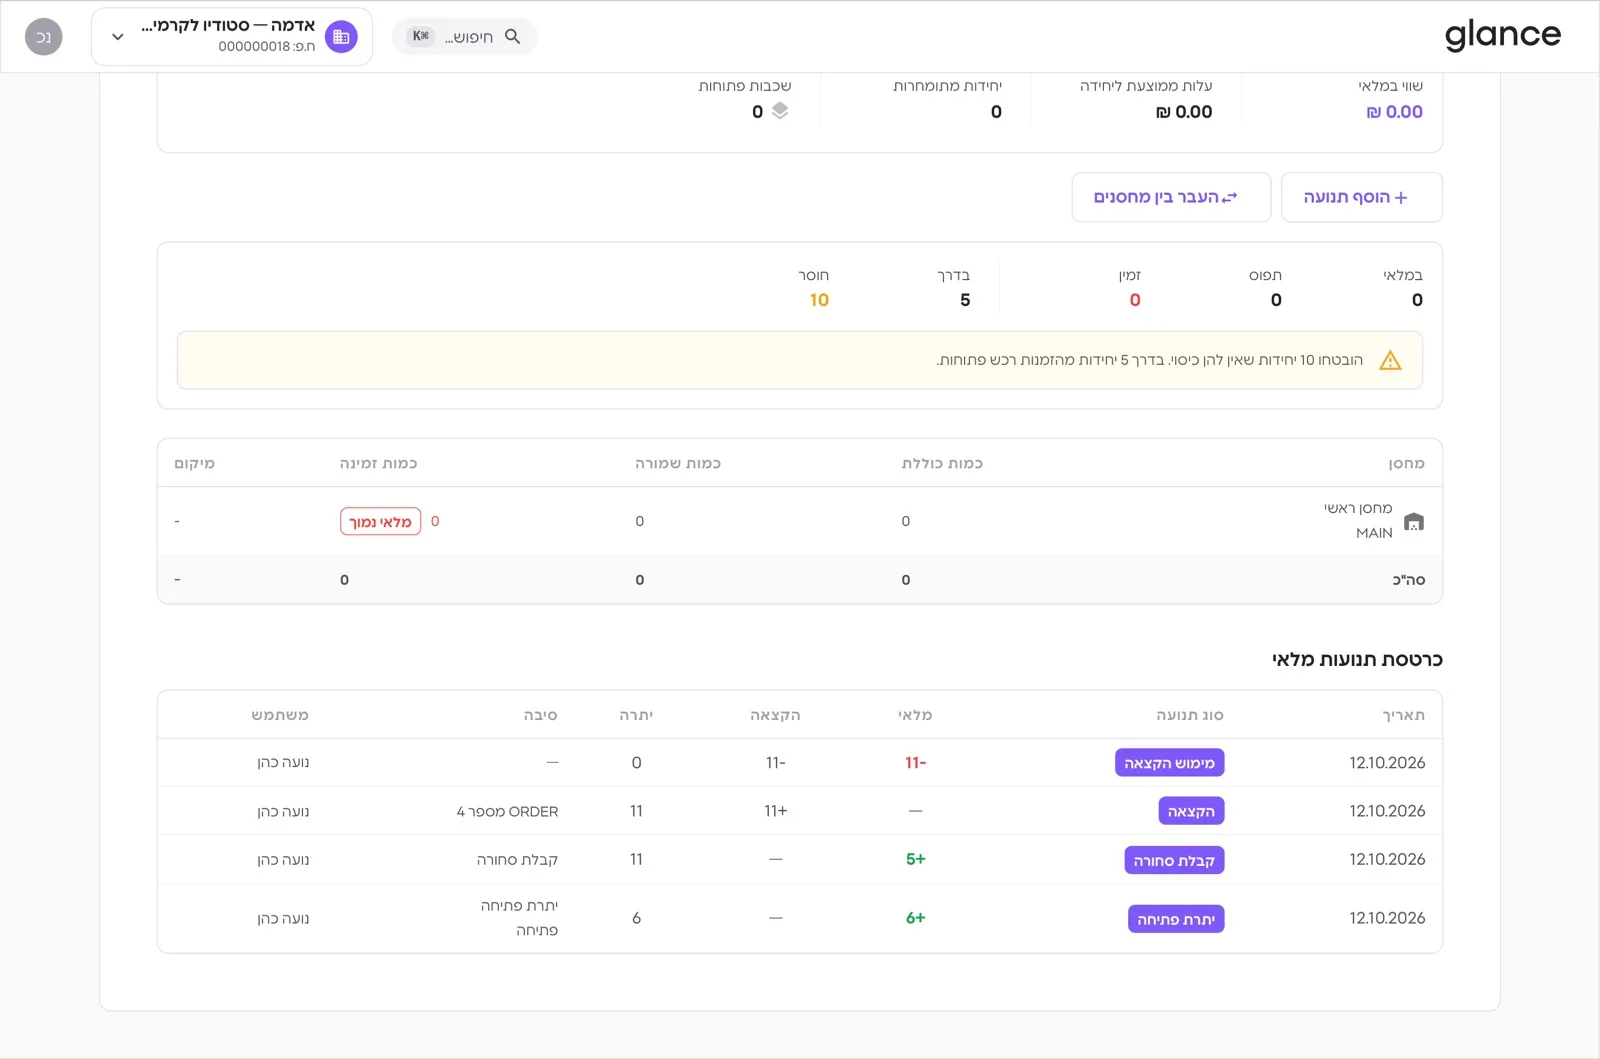Click the קבלת סחורה movement badge
1600x1059 pixels.
1174,860
